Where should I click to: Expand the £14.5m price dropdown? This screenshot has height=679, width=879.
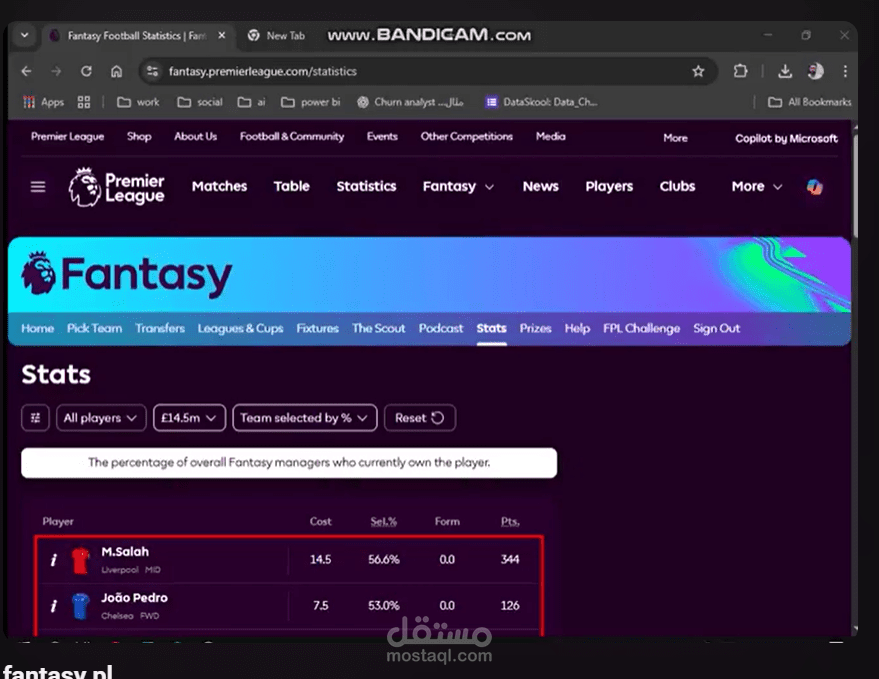point(189,418)
